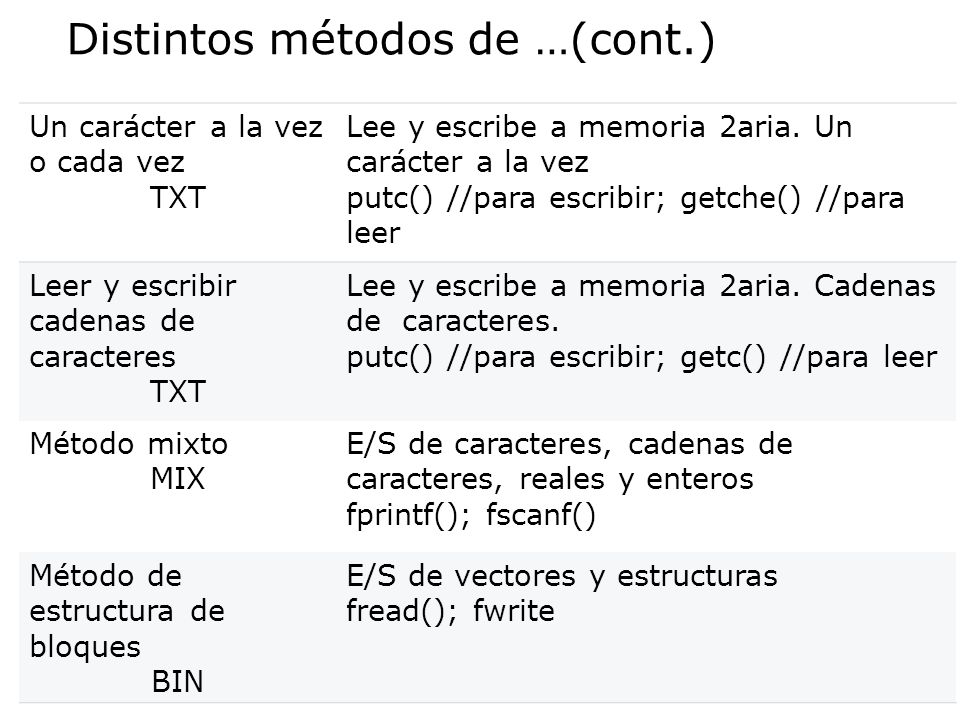Click the slide title 'Distintos métodos de …(cont.)'
The height and width of the screenshot is (720, 960).
391,40
